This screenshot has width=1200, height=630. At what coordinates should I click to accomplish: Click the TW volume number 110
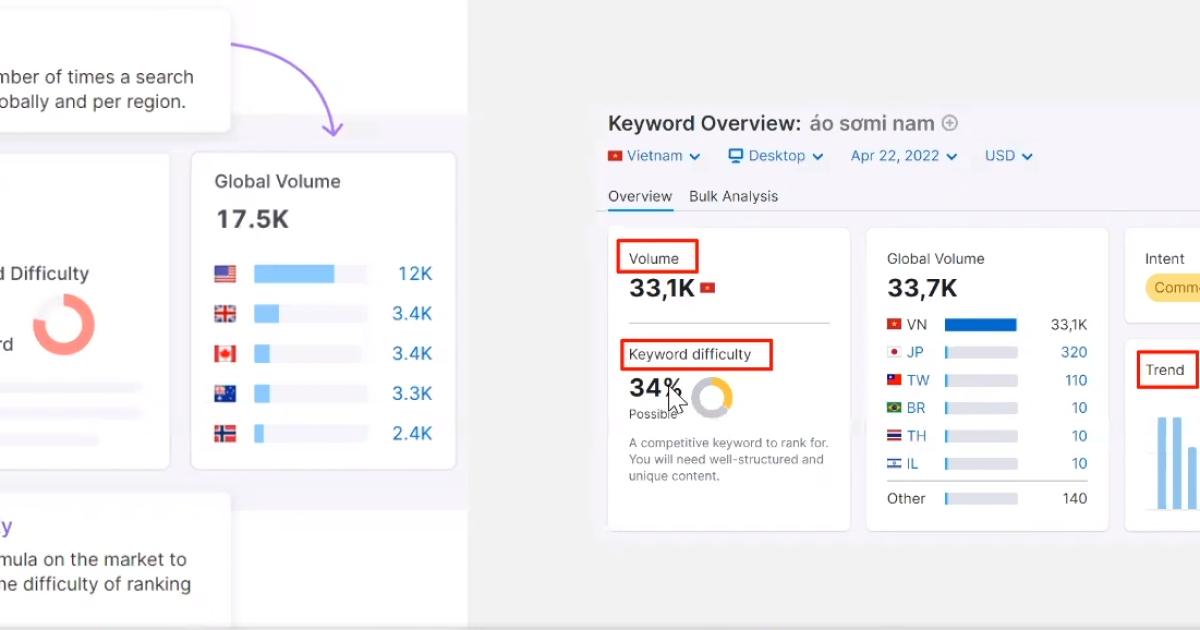(x=1076, y=380)
